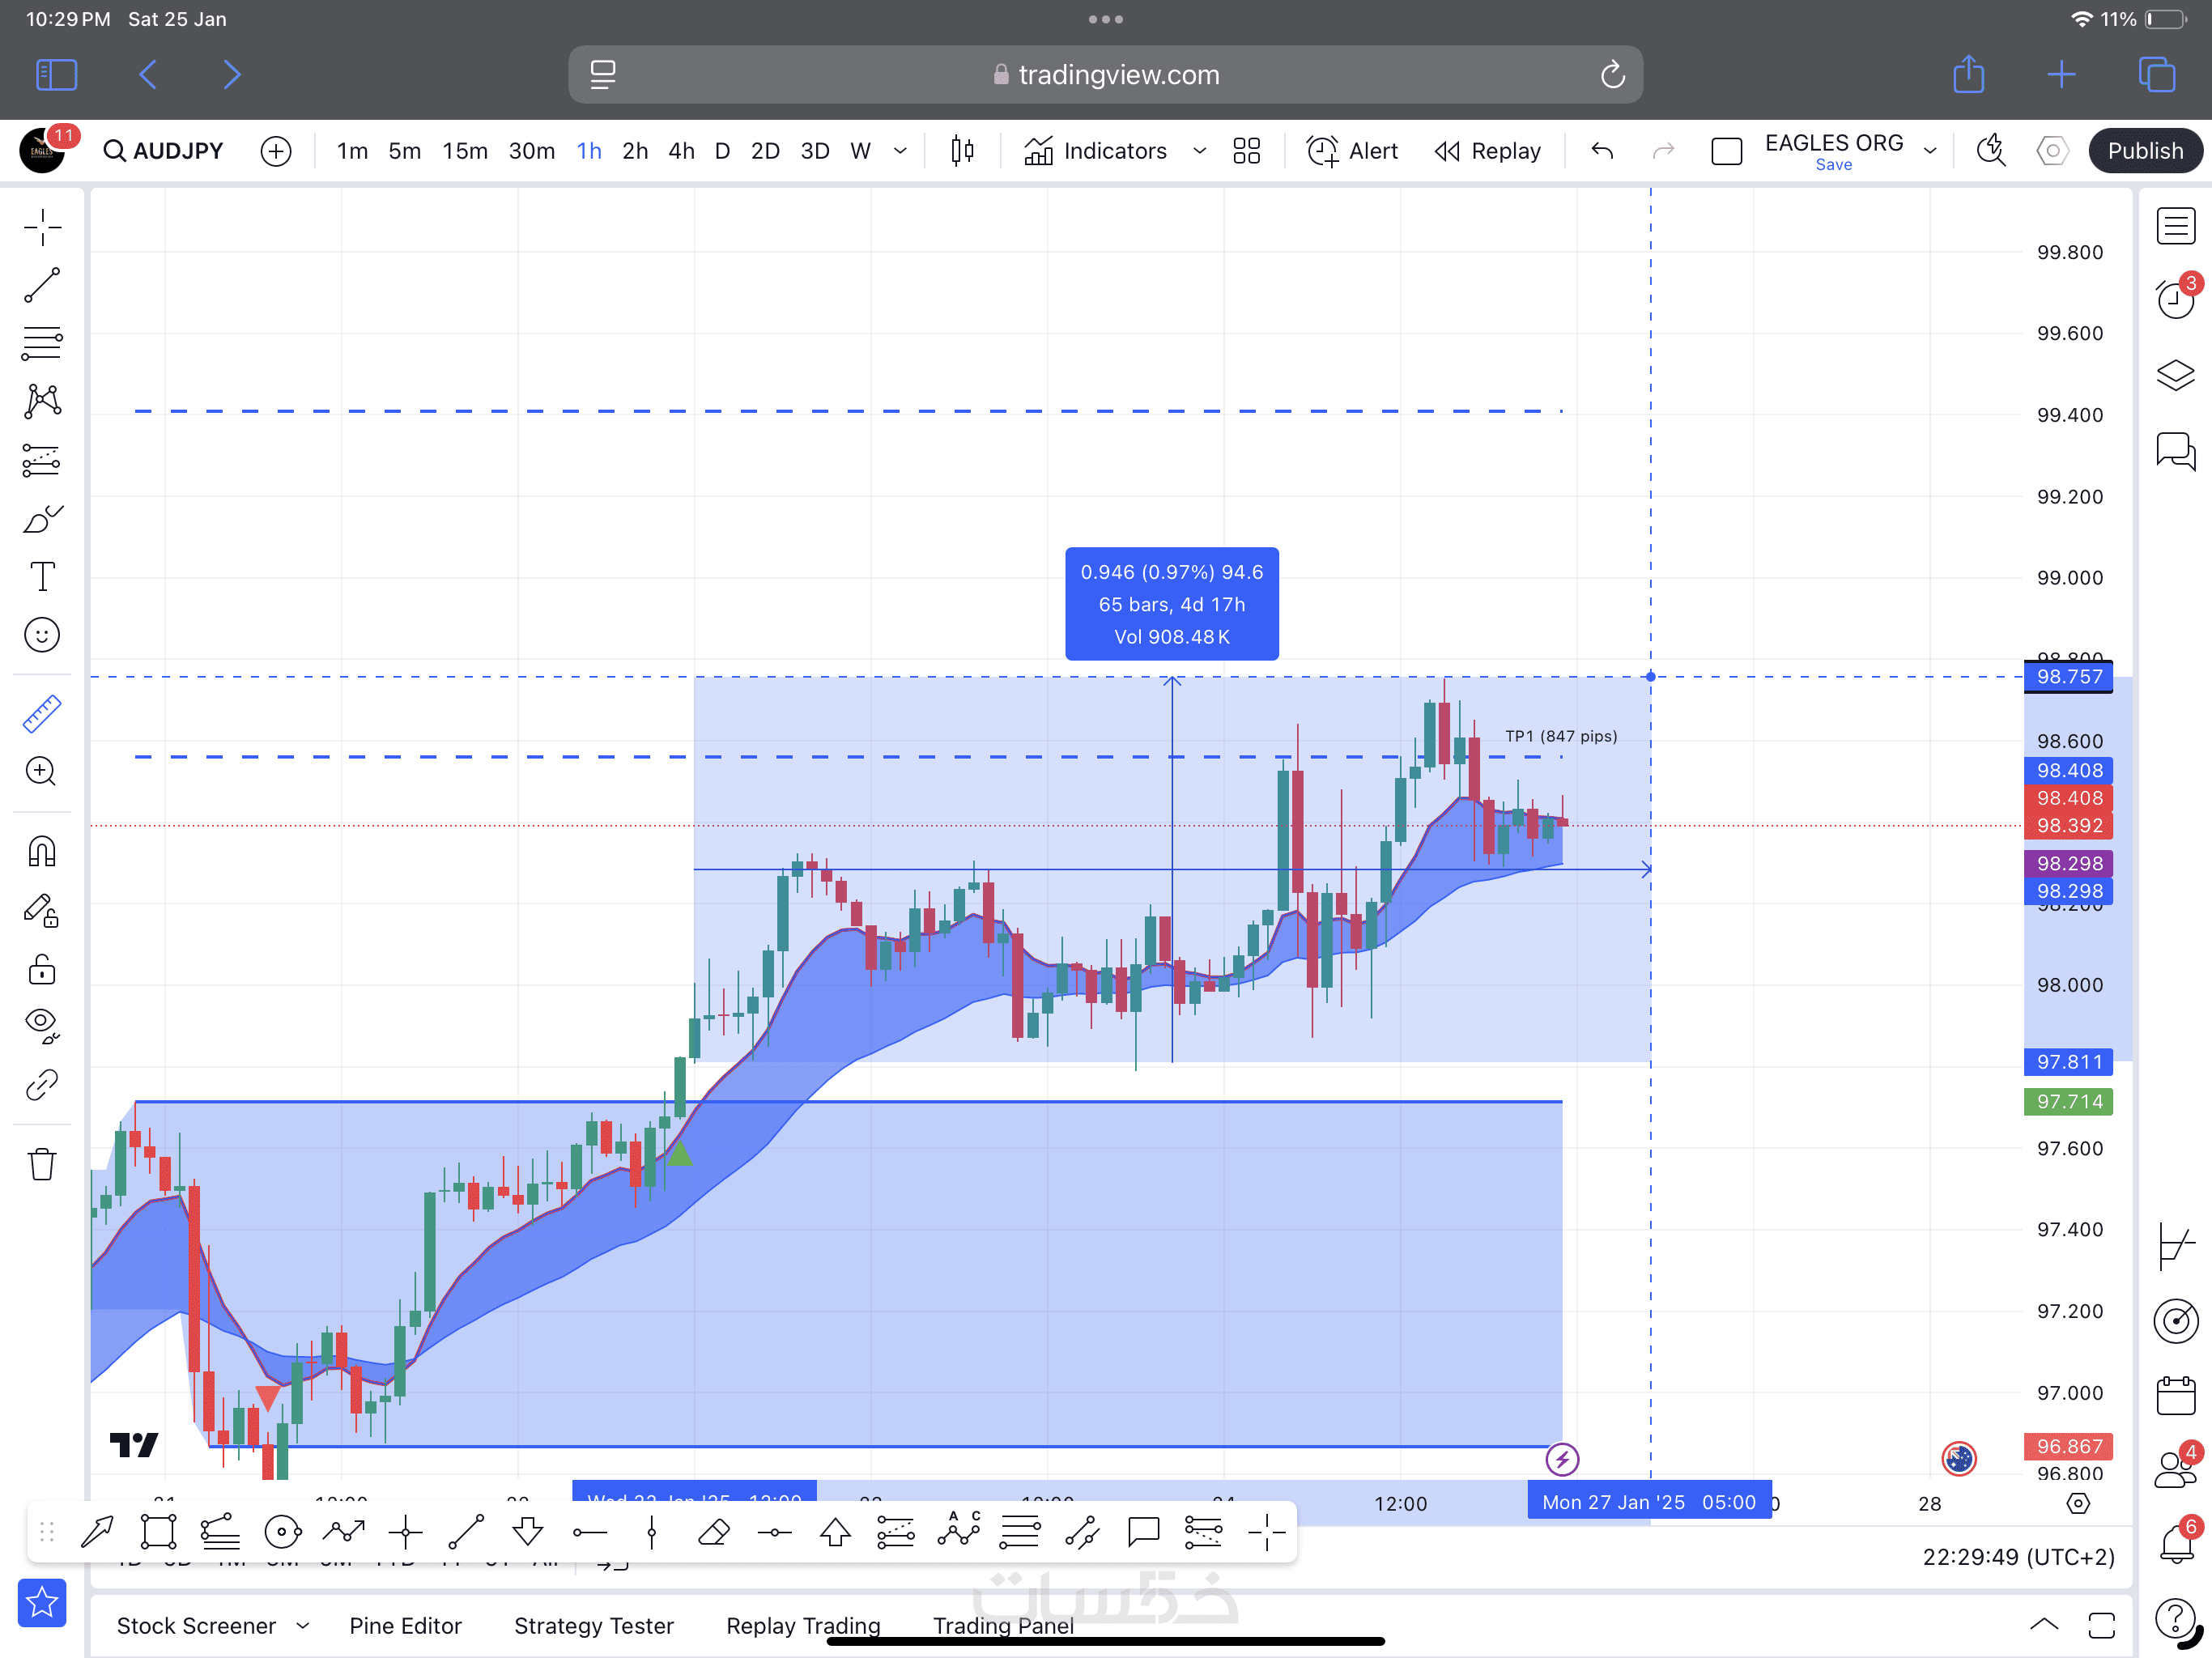Select the ABCD pattern tool in favorites bar
Image resolution: width=2212 pixels, height=1658 pixels.
click(x=958, y=1529)
